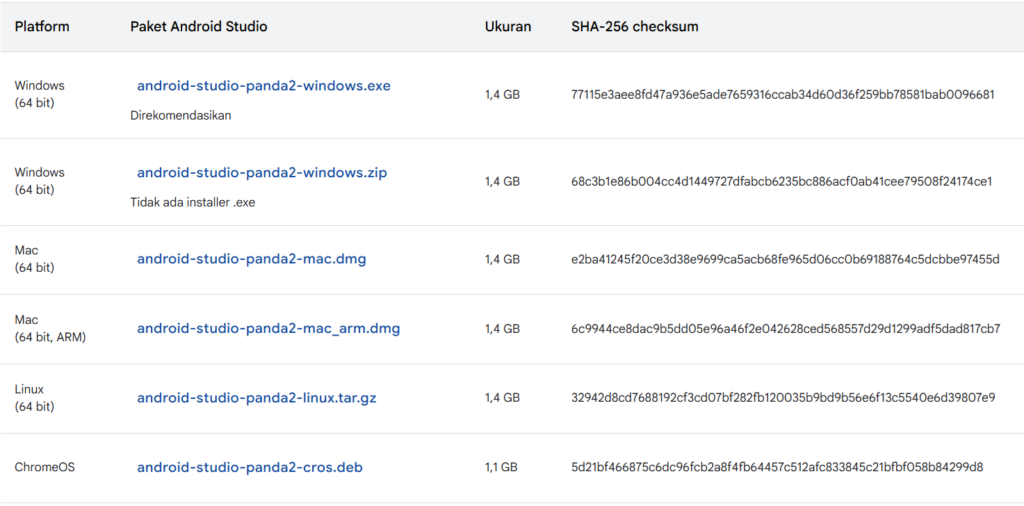Select the Ukuran column header
Viewport: 1024px width, 506px height.
point(508,27)
